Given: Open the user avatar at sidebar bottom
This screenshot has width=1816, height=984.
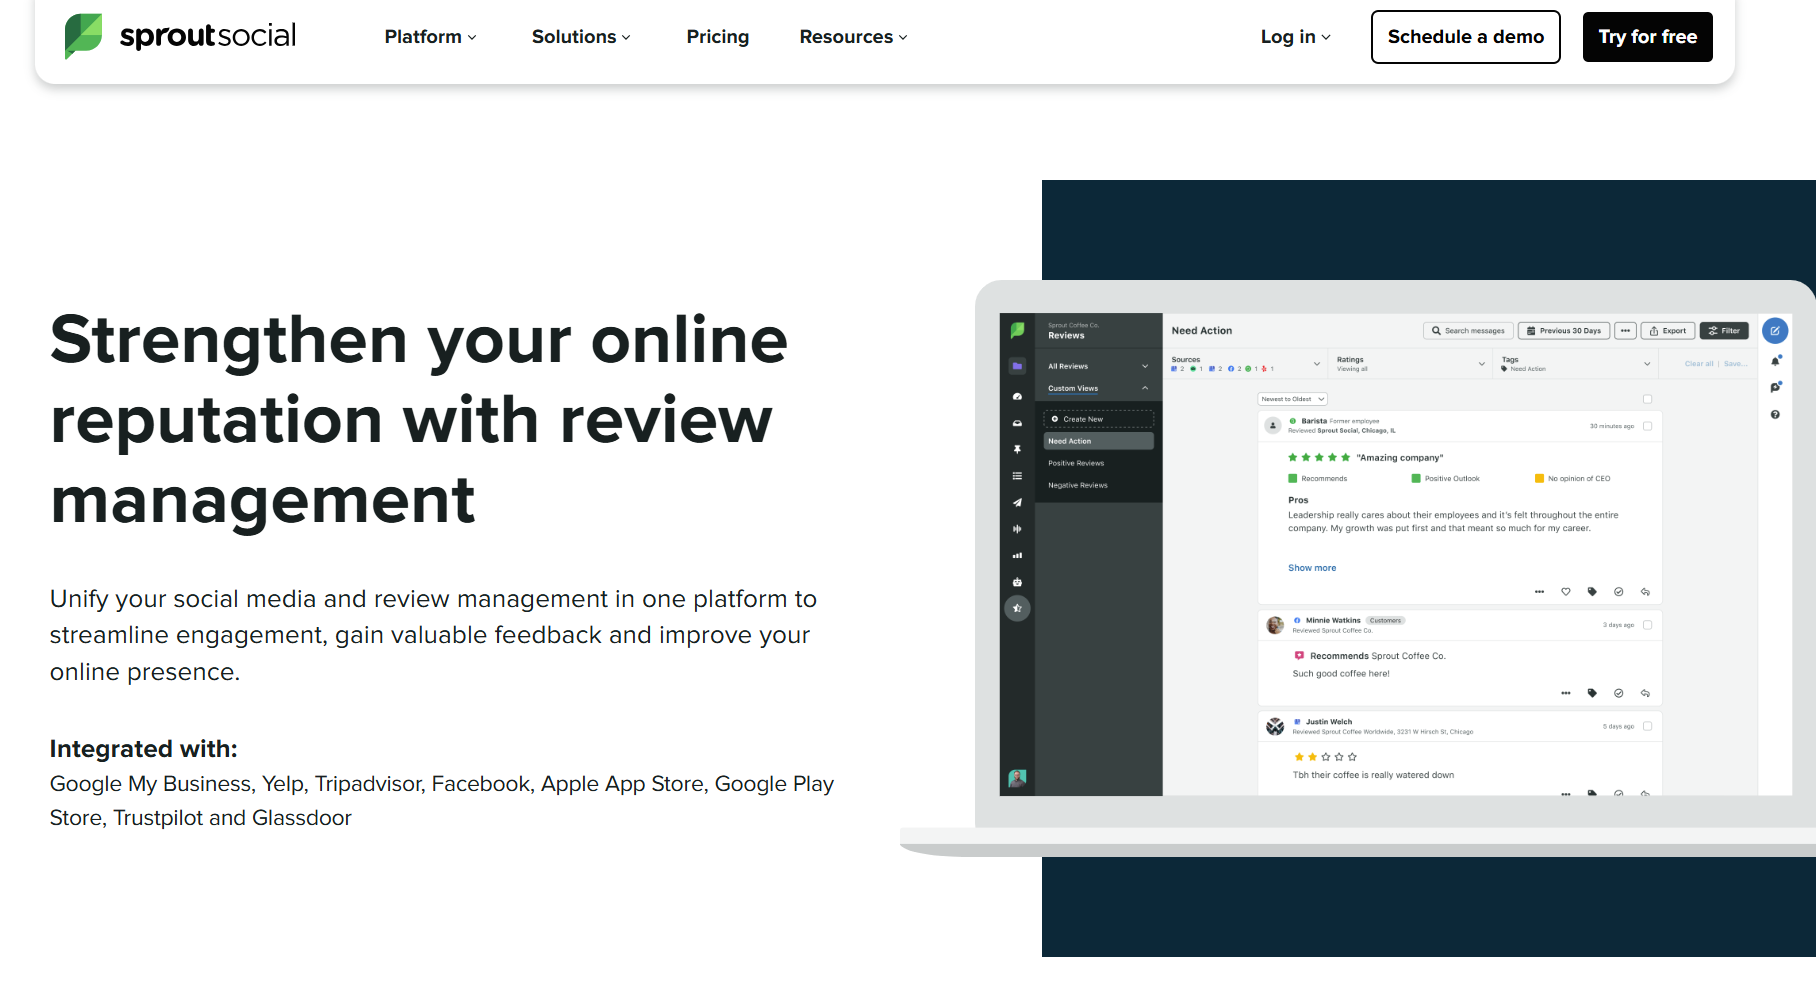Looking at the screenshot, I should pyautogui.click(x=1016, y=777).
